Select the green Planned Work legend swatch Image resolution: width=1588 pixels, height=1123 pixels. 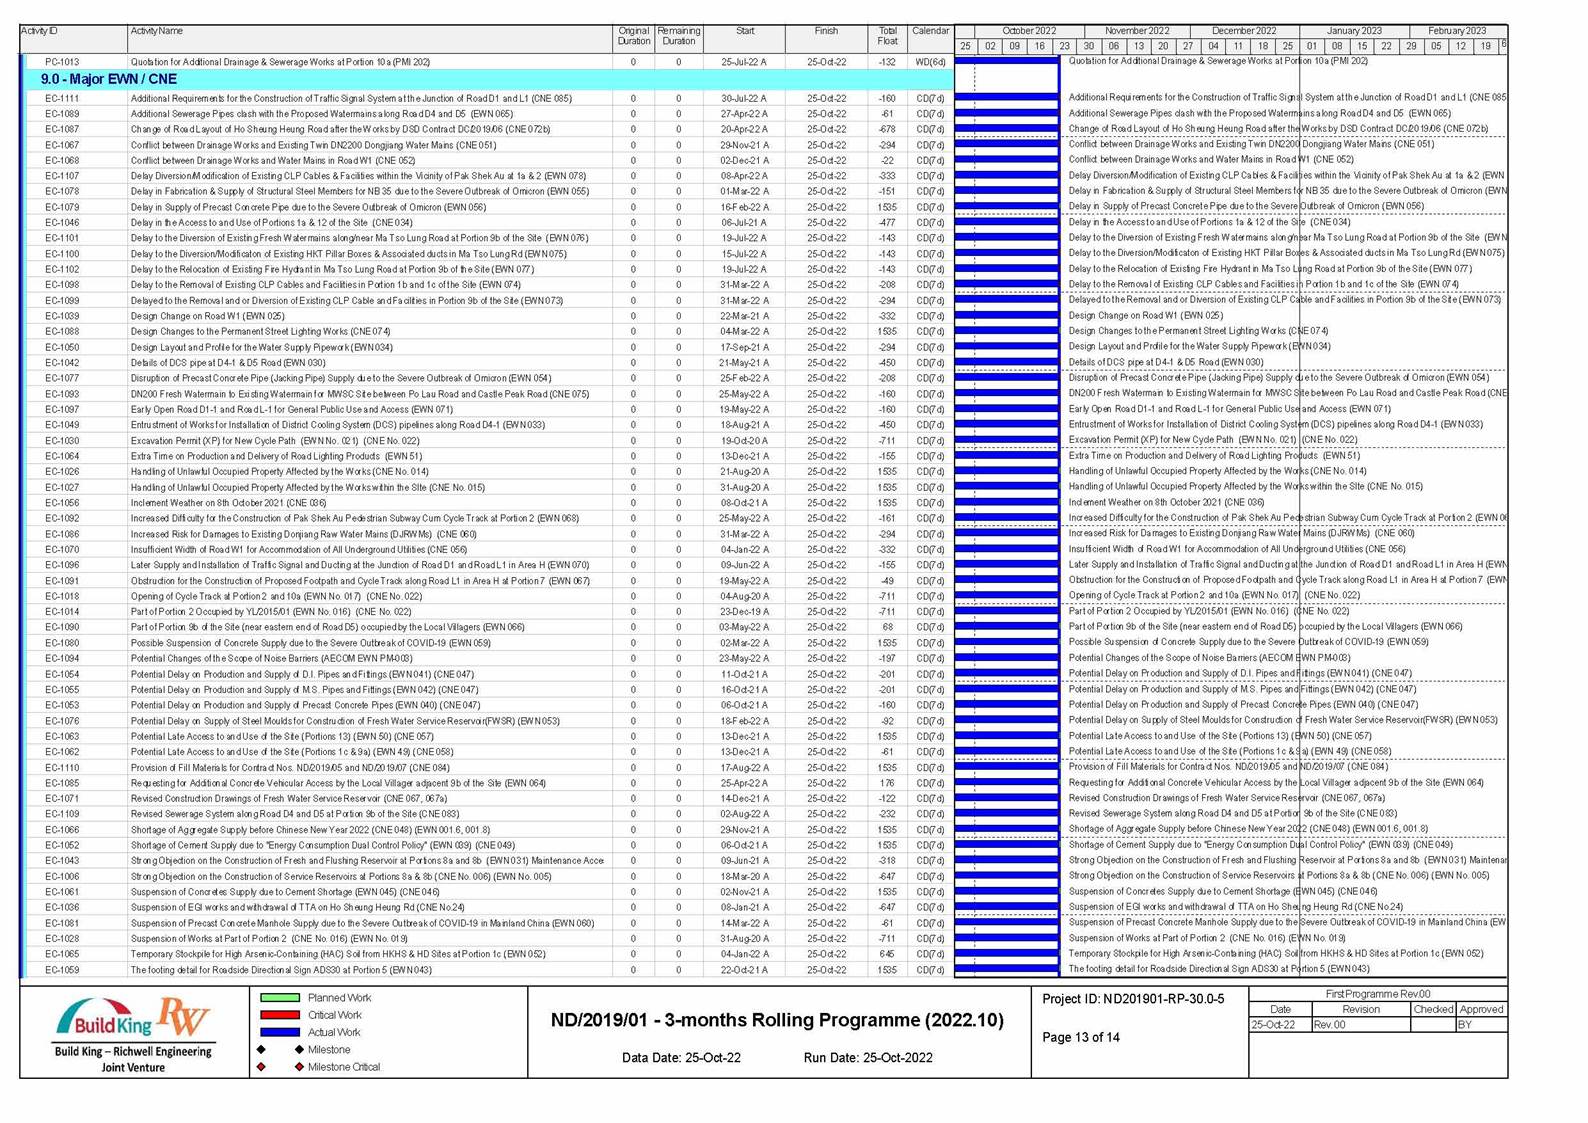pos(279,998)
